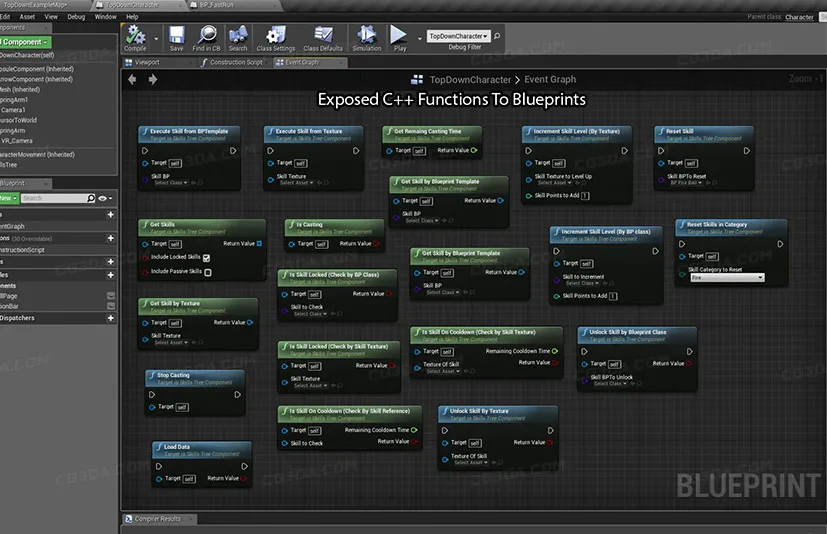Open the Debug menu
This screenshot has height=534, width=827.
click(x=76, y=17)
